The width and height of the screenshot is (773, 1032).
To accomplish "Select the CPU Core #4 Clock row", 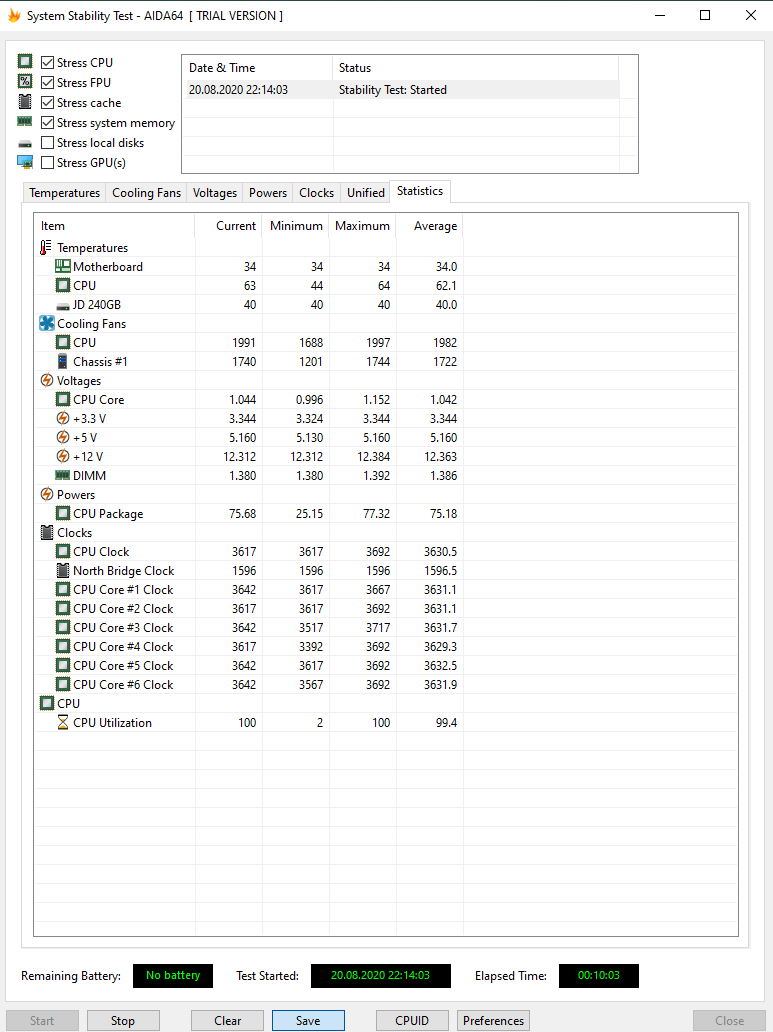I will [x=249, y=646].
